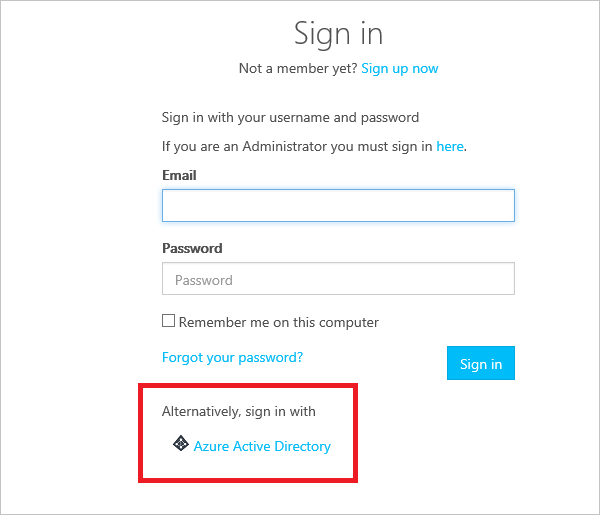Click the large Sign in heading

(x=338, y=32)
